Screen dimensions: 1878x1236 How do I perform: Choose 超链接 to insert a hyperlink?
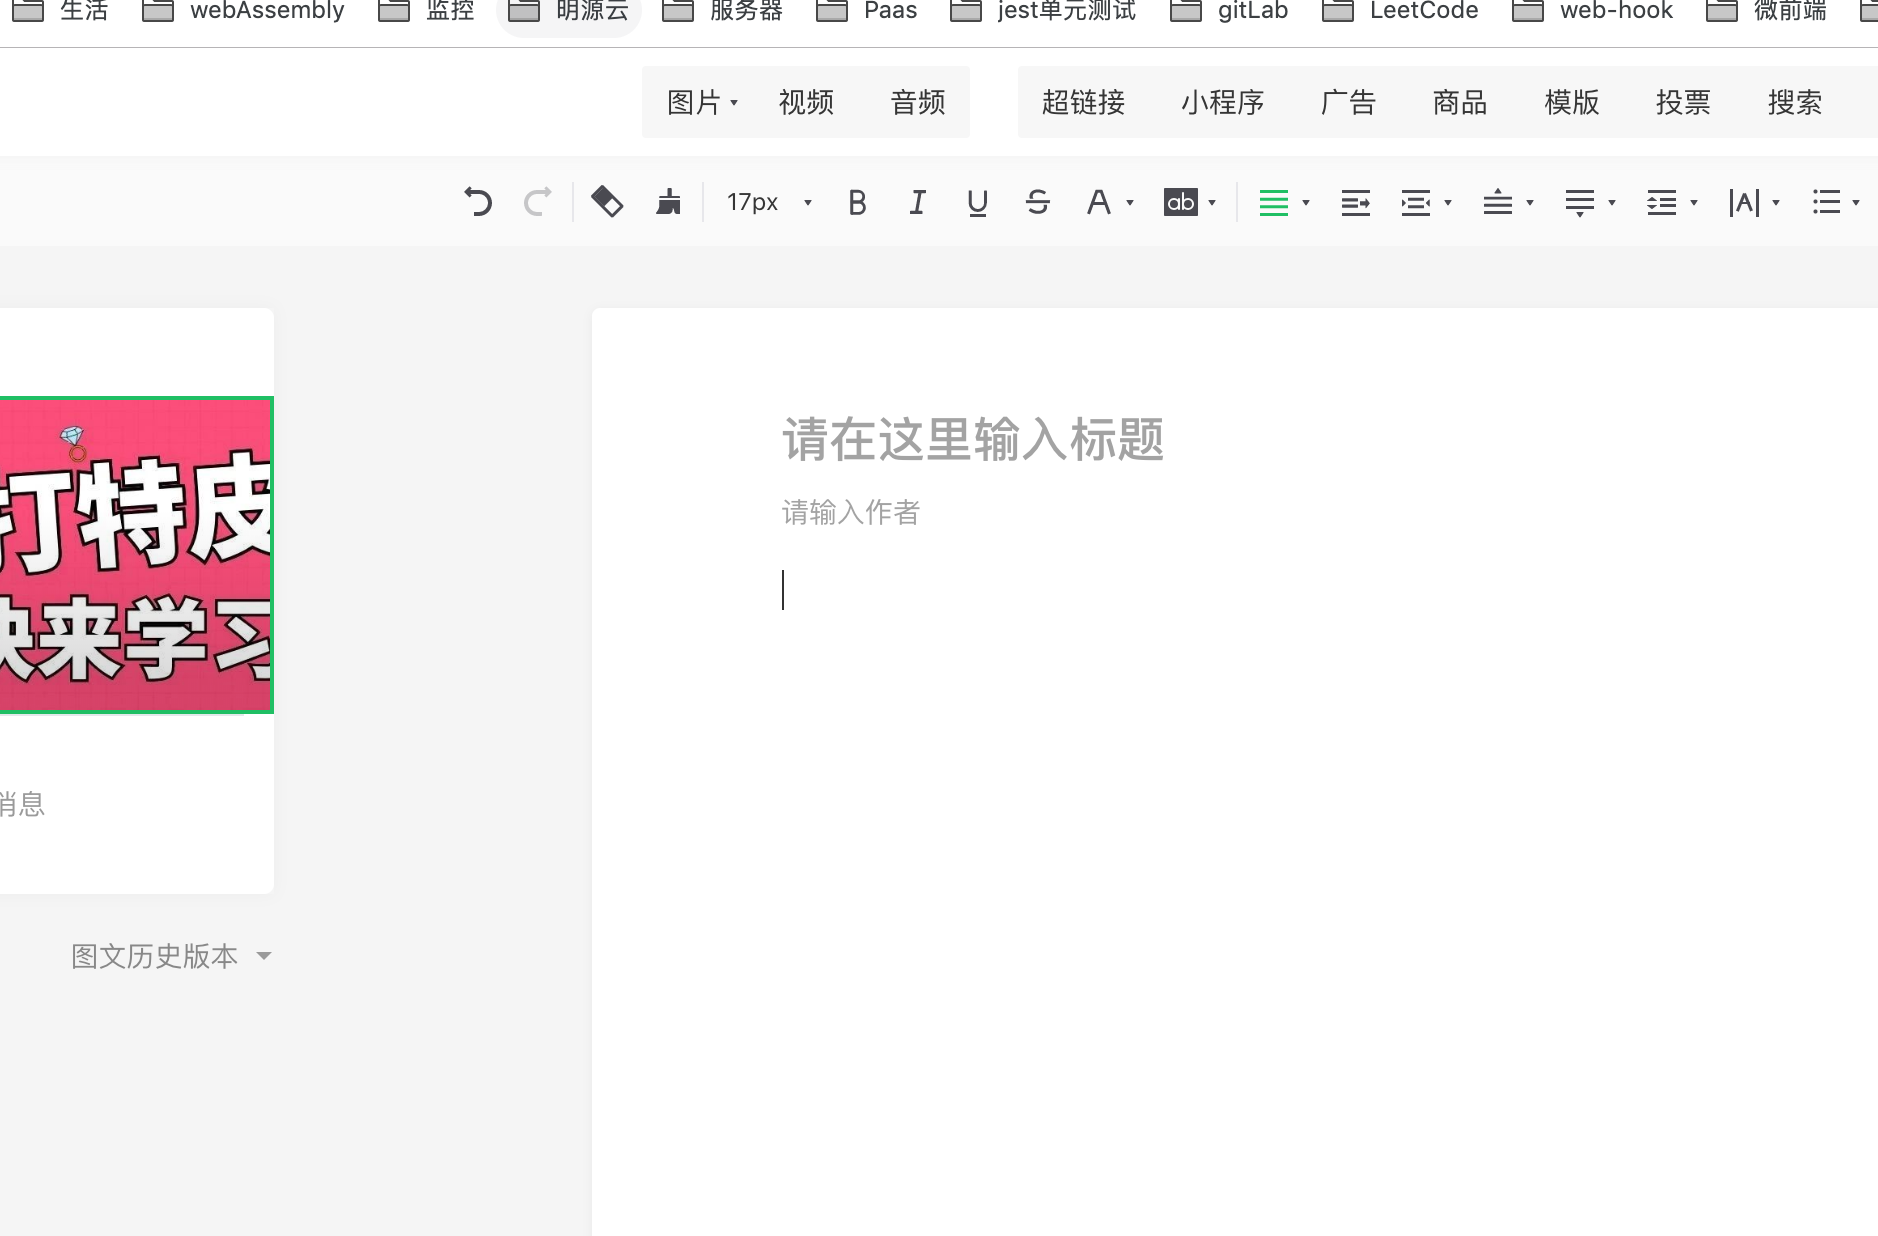click(1083, 102)
